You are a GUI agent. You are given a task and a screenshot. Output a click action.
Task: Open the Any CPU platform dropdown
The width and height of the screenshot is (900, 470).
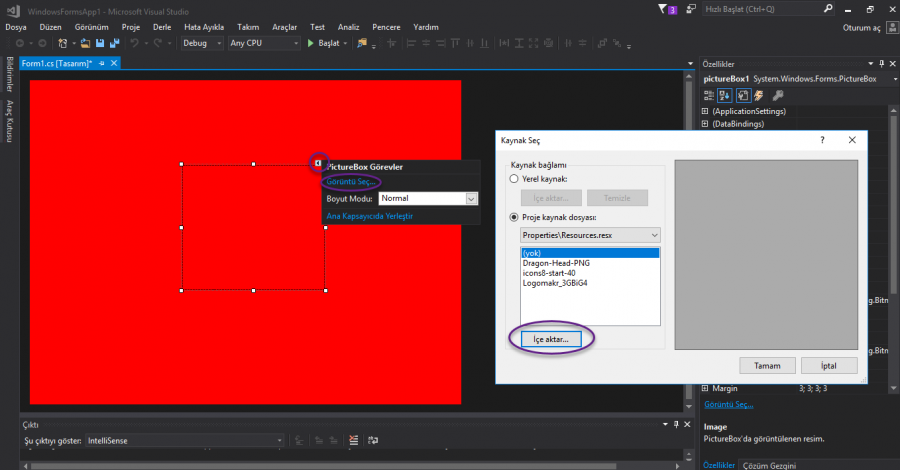point(264,43)
